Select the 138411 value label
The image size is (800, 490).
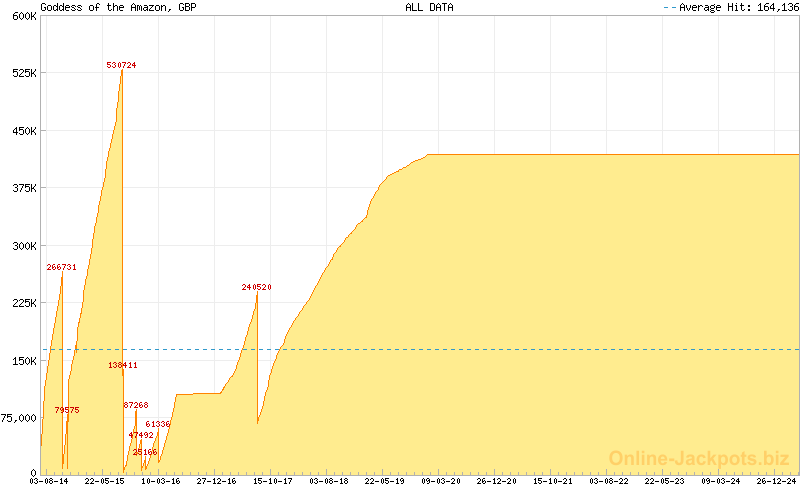click(123, 365)
